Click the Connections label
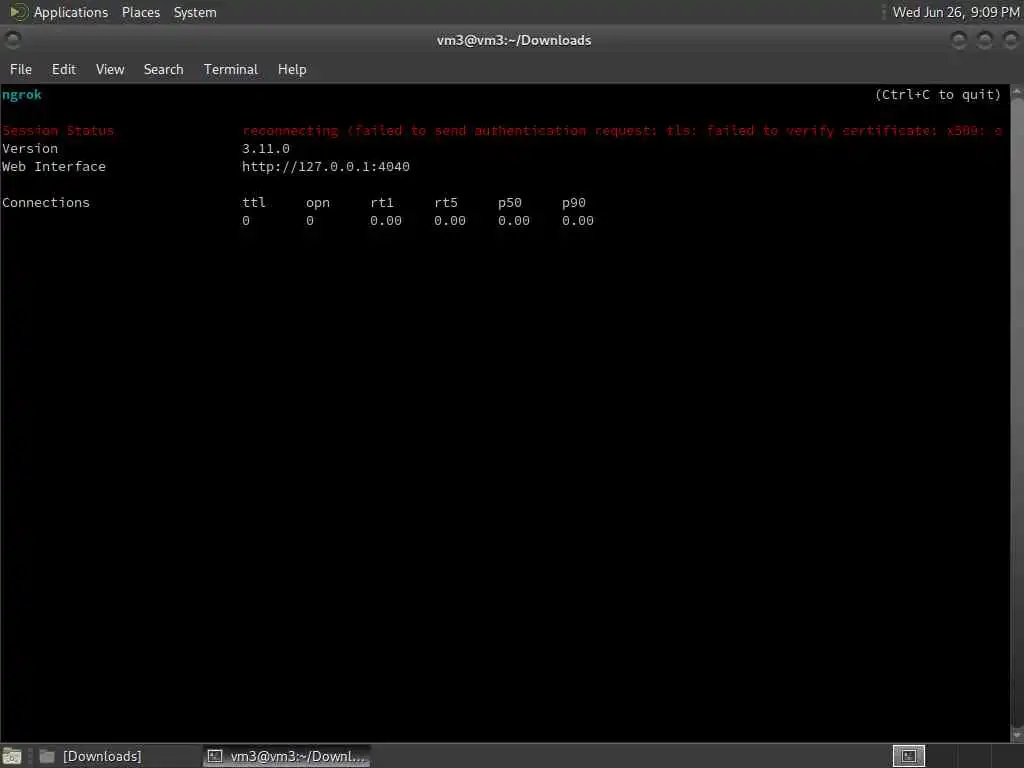The height and width of the screenshot is (768, 1024). pos(46,202)
